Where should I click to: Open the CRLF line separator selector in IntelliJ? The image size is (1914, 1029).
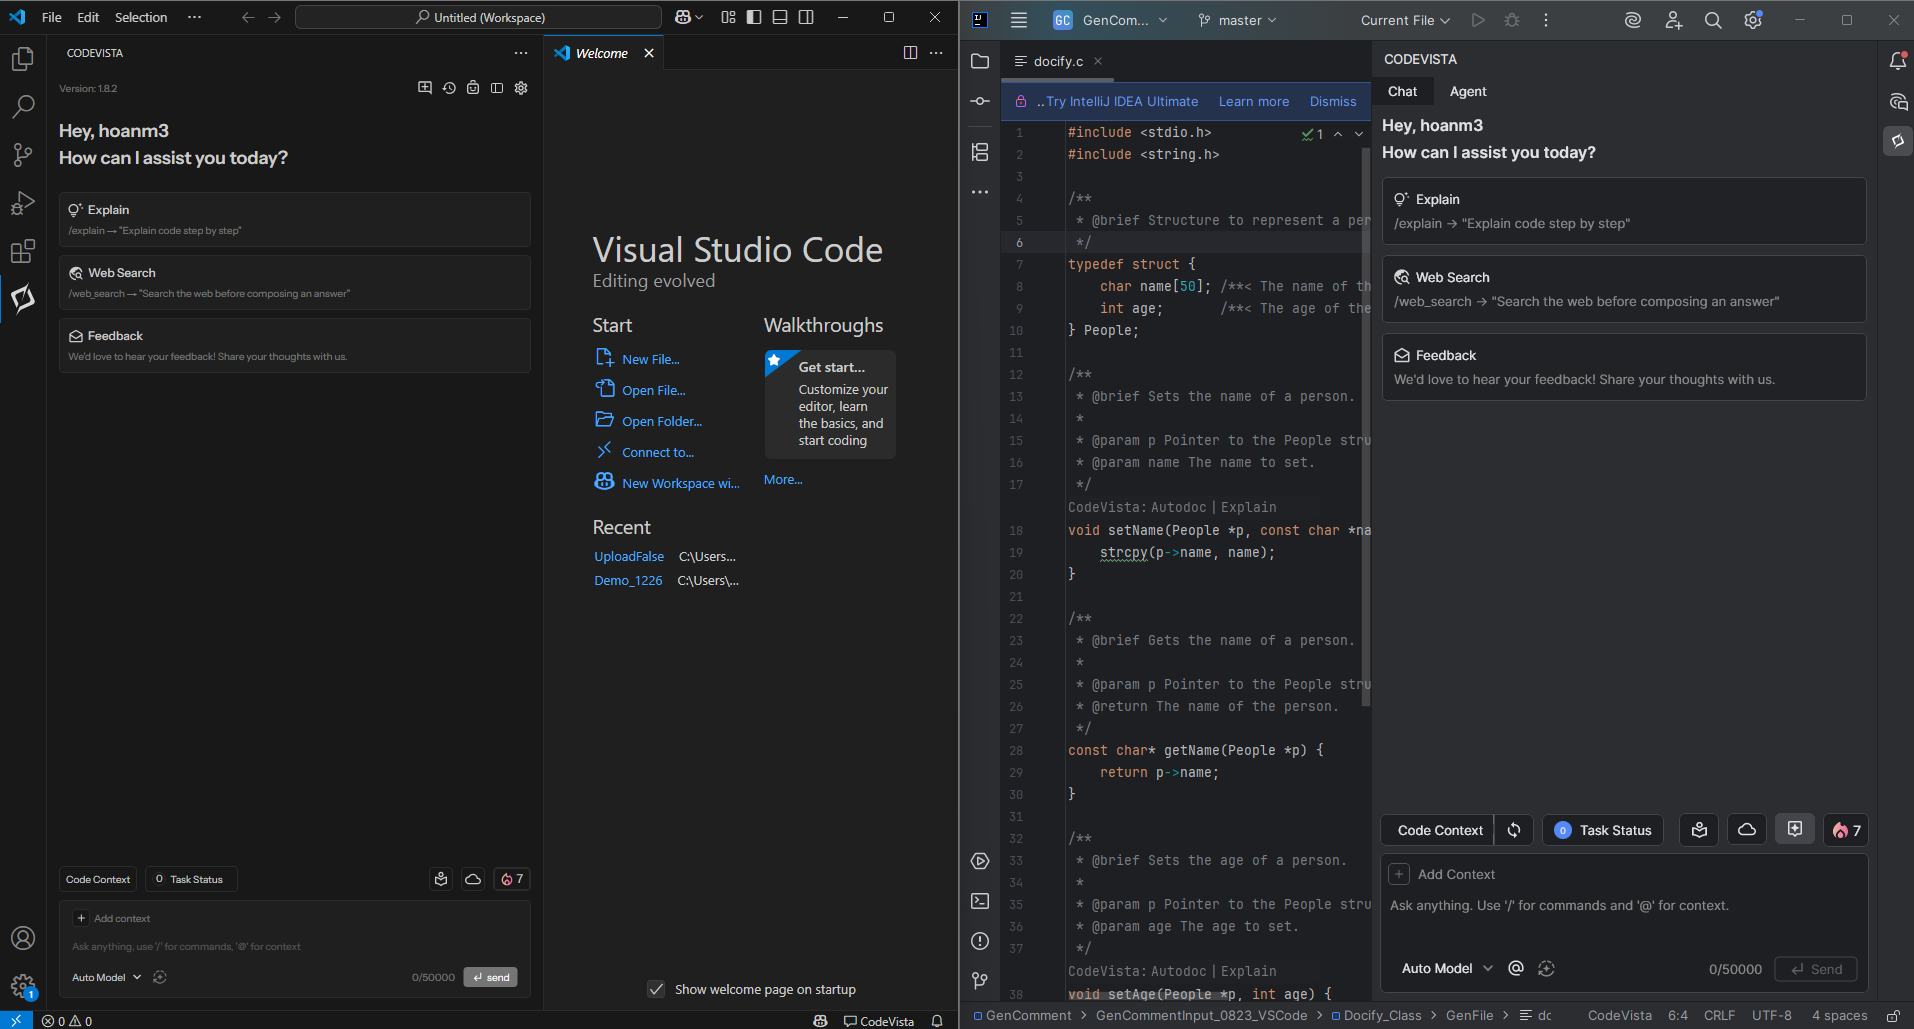[1719, 1015]
